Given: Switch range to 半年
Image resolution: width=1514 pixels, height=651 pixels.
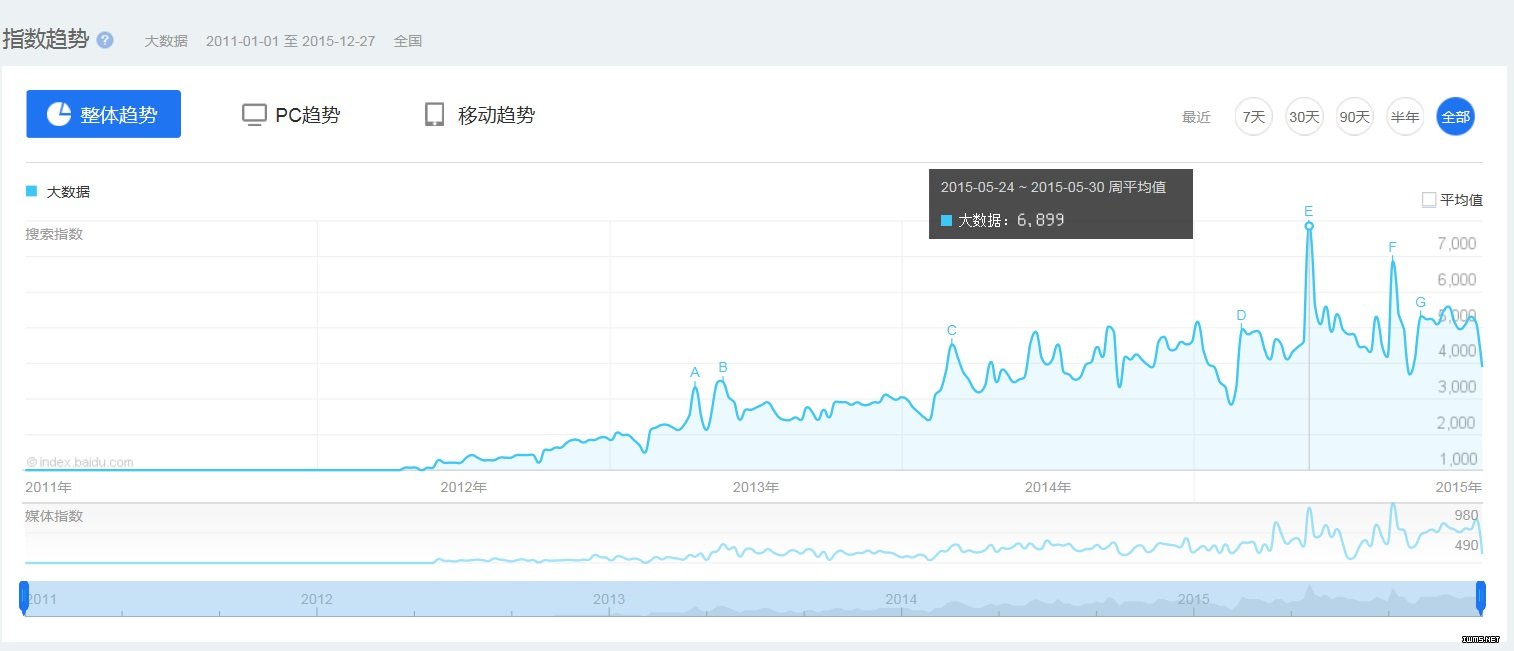Looking at the screenshot, I should point(1405,117).
